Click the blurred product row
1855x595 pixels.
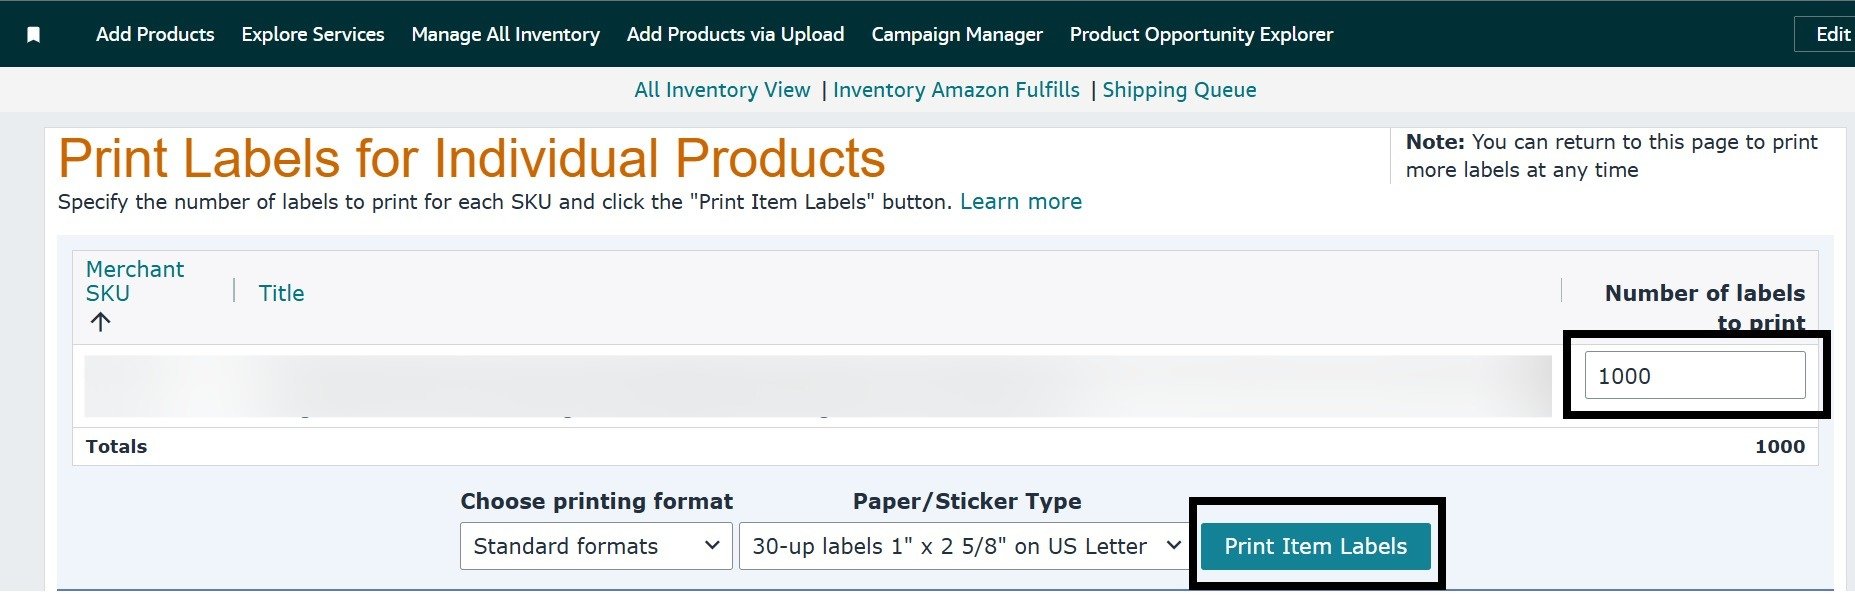pyautogui.click(x=817, y=386)
